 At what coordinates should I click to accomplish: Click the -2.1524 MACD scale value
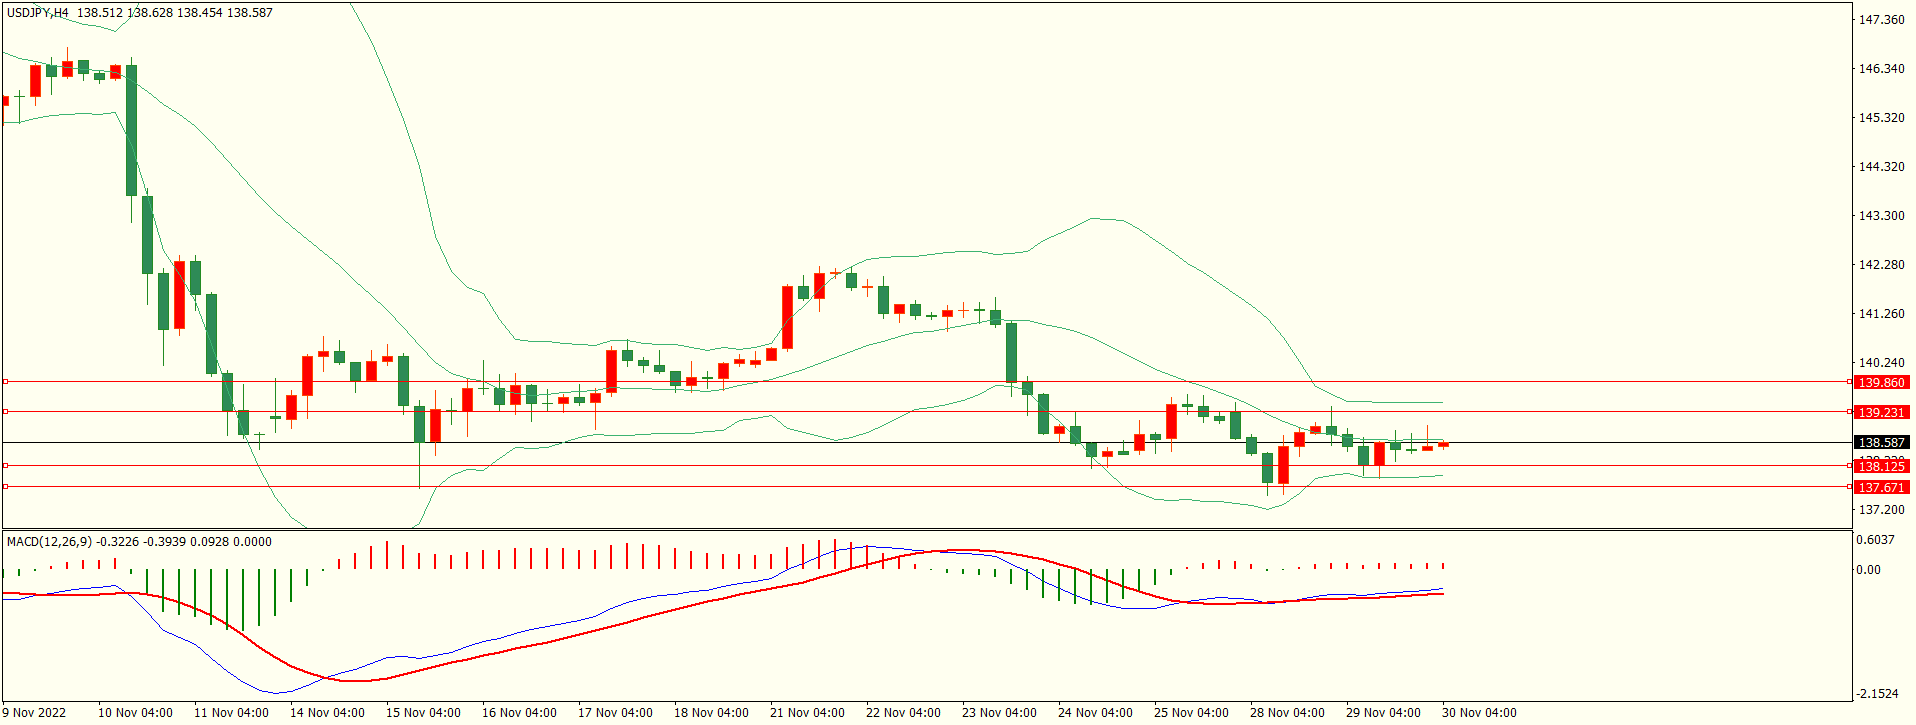1877,693
